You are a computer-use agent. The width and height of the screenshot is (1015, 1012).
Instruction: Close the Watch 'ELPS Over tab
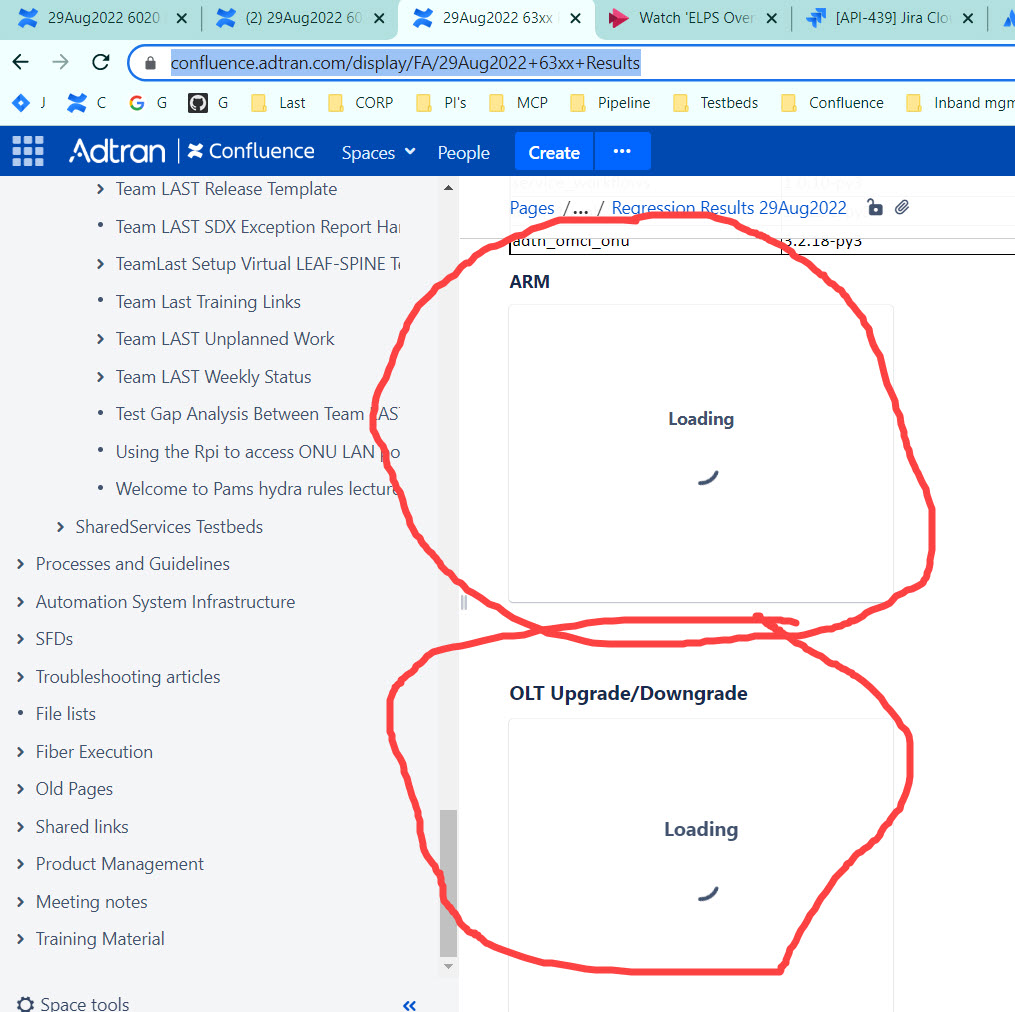point(772,18)
